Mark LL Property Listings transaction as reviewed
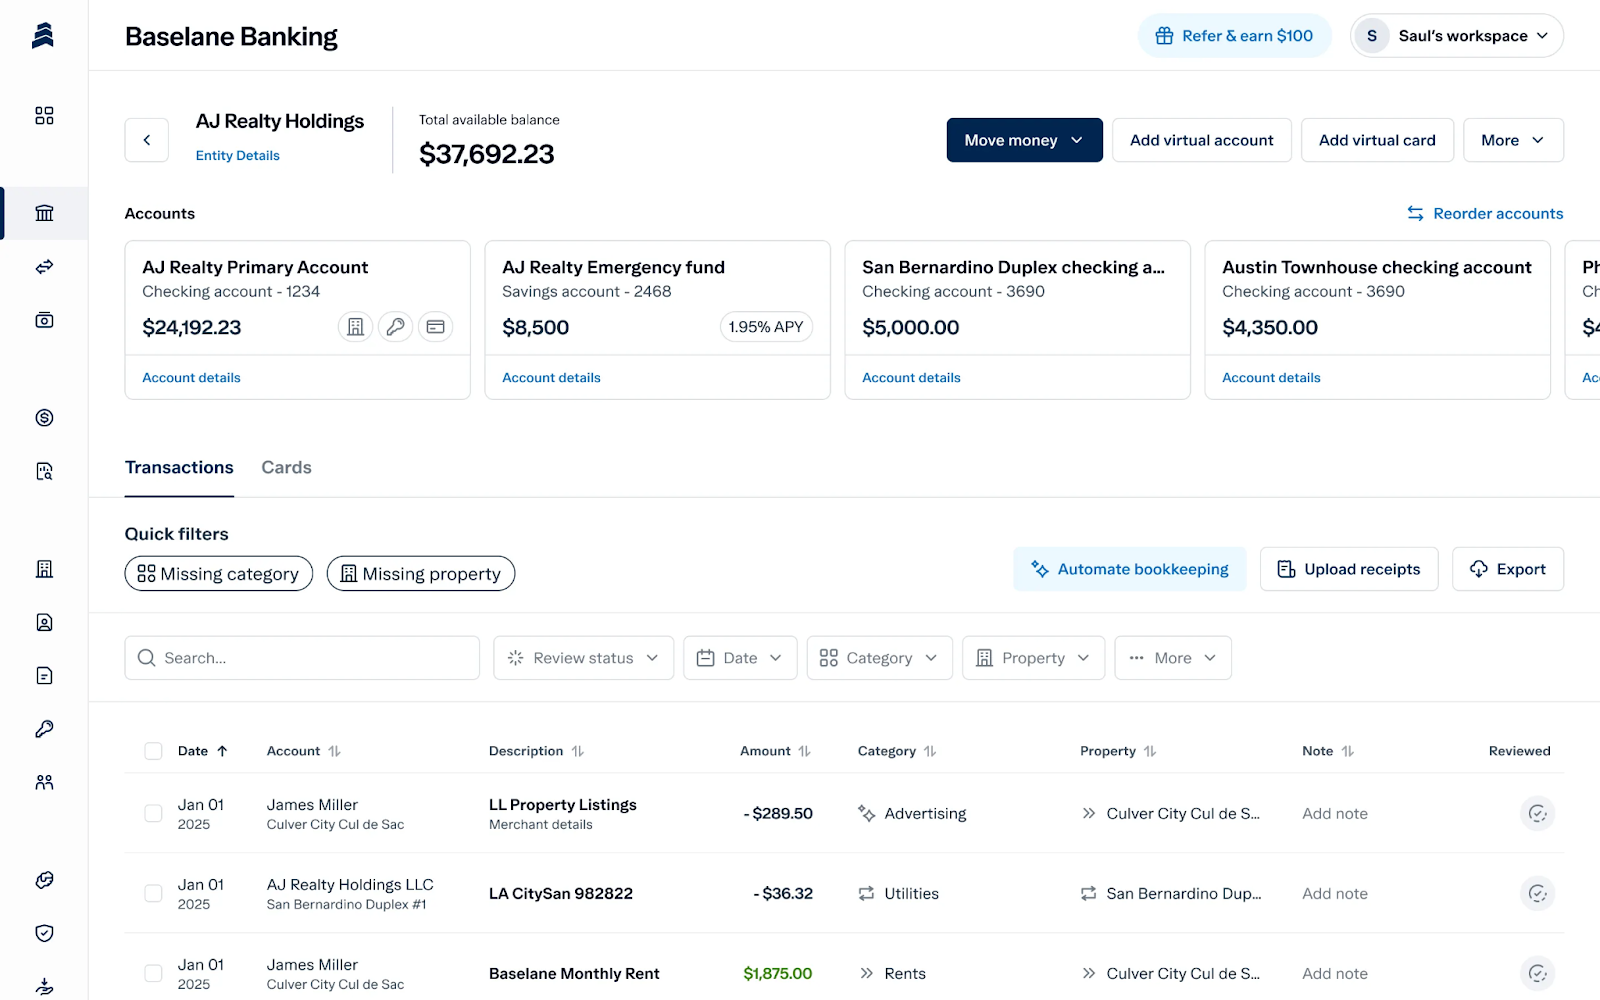The width and height of the screenshot is (1600, 1000). pyautogui.click(x=1537, y=814)
